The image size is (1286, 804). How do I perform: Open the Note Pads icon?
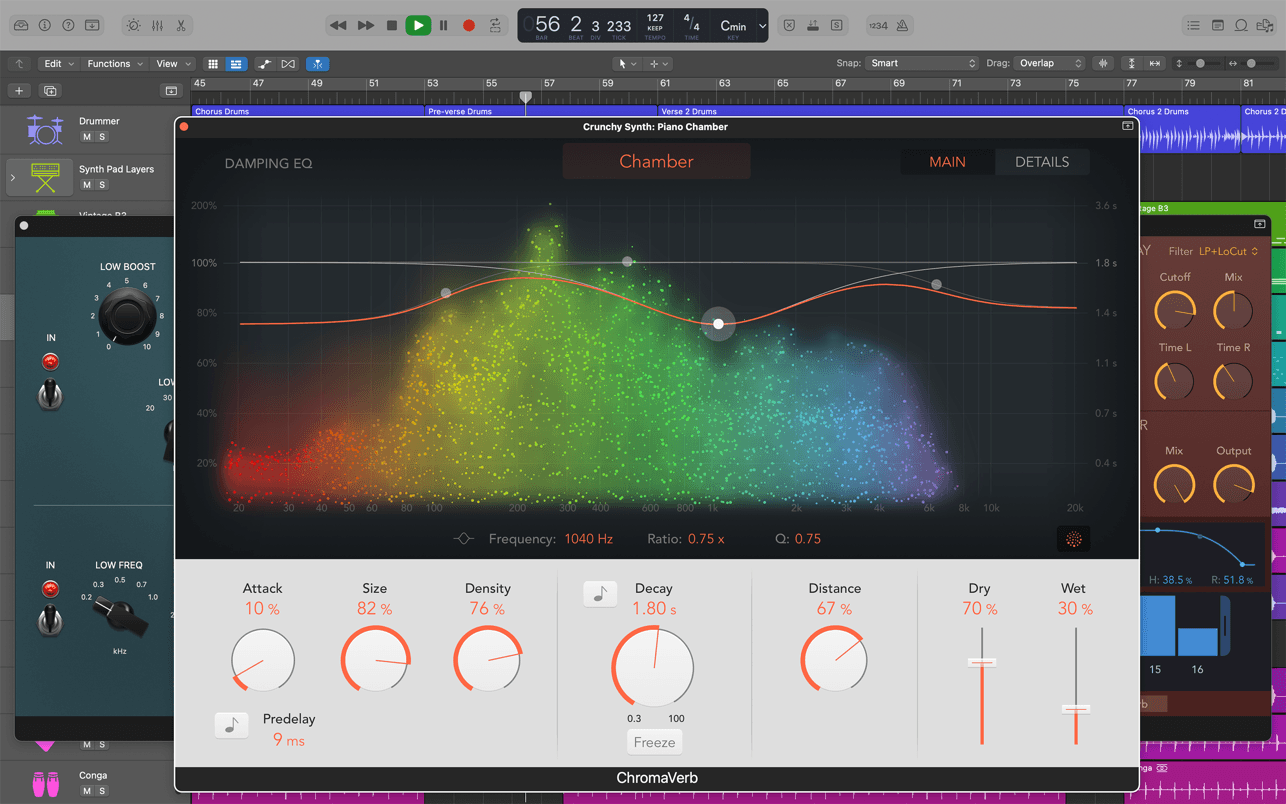pyautogui.click(x=1217, y=25)
